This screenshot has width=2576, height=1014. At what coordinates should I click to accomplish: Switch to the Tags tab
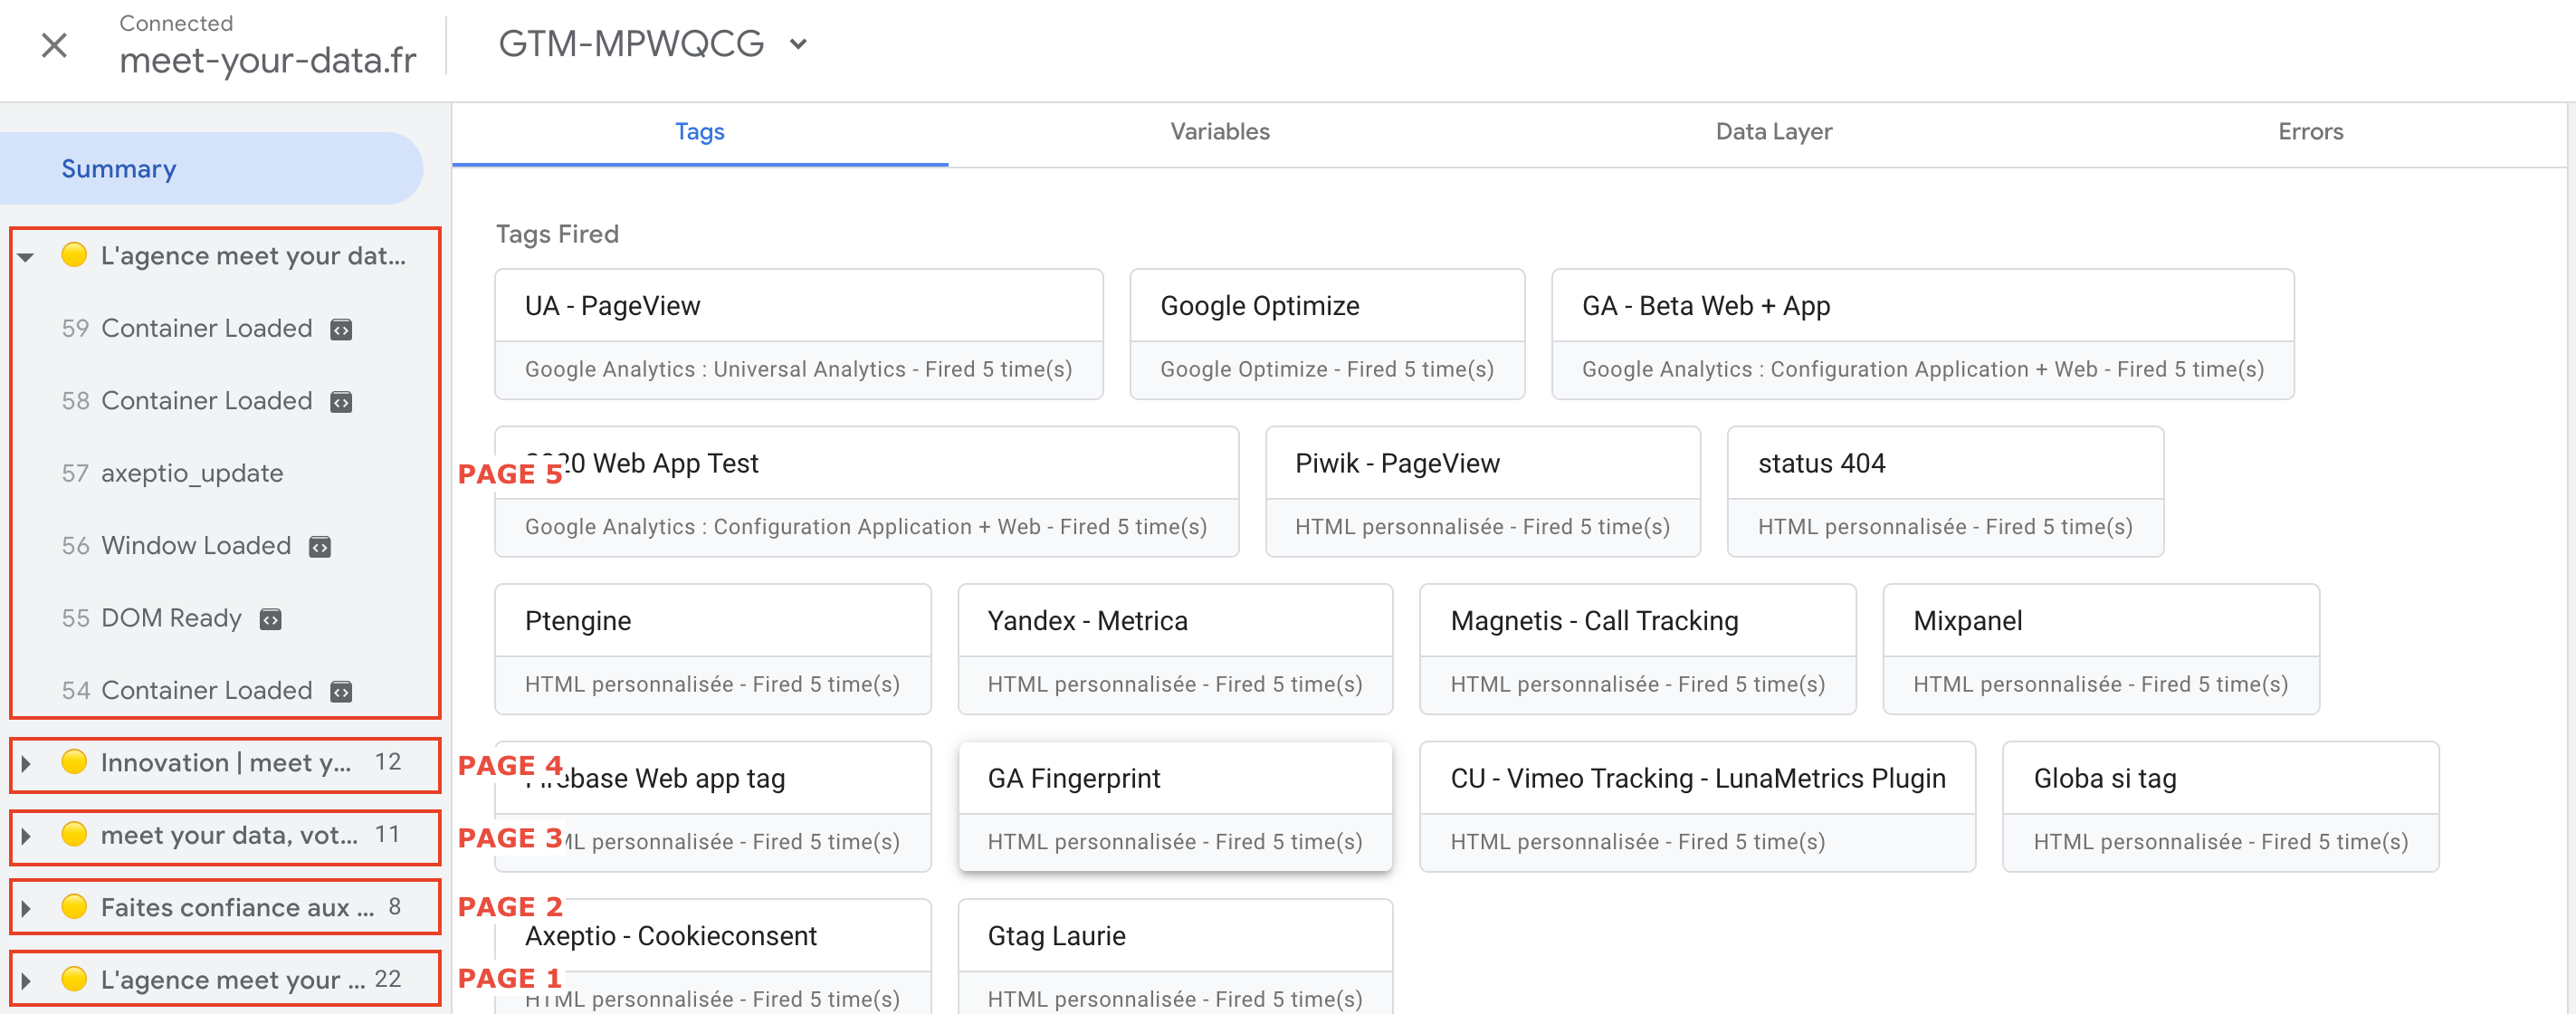click(700, 132)
